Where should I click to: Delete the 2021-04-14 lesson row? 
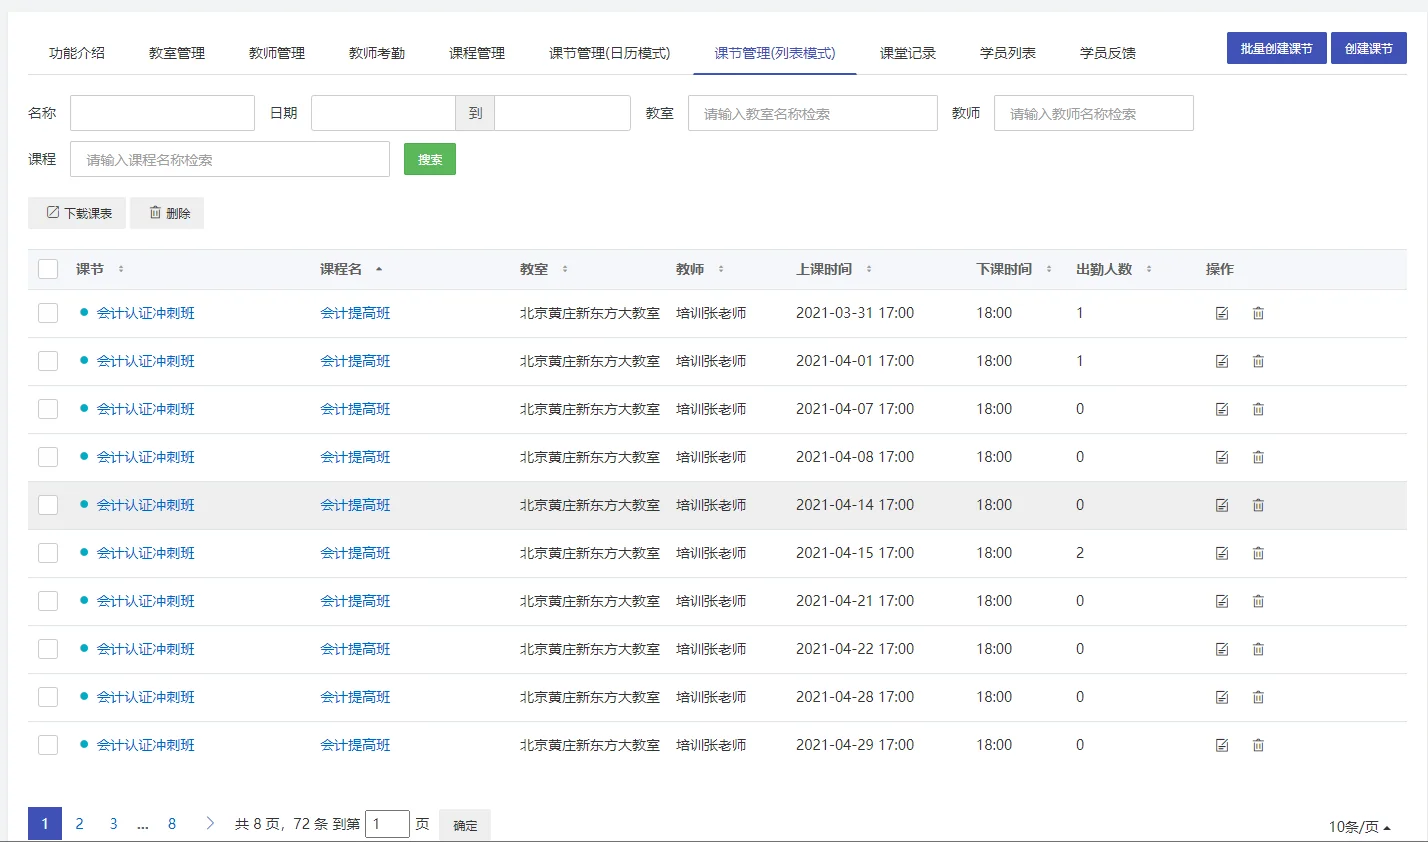pos(1258,505)
